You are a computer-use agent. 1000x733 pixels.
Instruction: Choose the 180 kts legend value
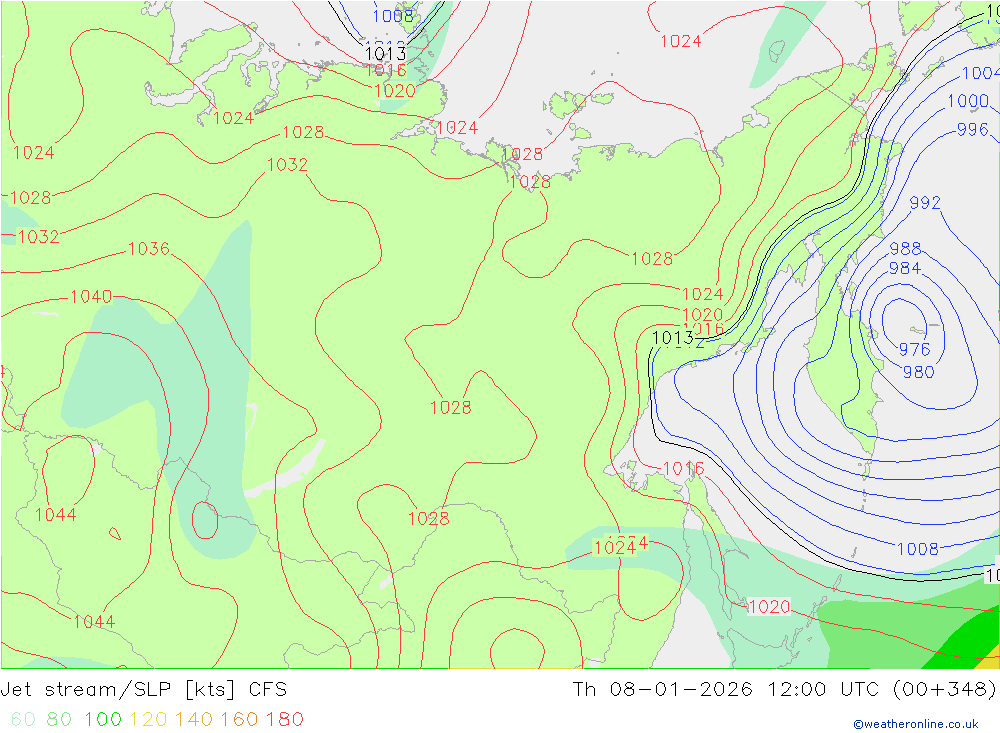click(x=284, y=719)
